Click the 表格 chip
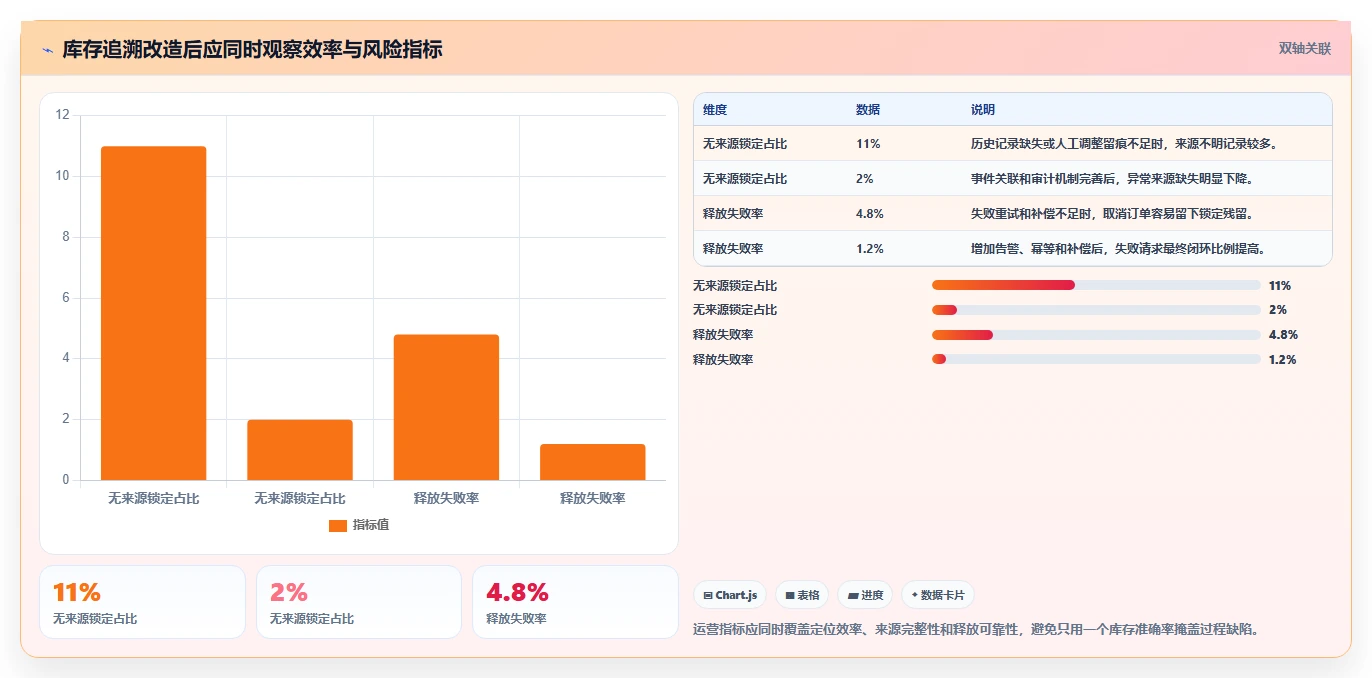1372x678 pixels. [802, 595]
